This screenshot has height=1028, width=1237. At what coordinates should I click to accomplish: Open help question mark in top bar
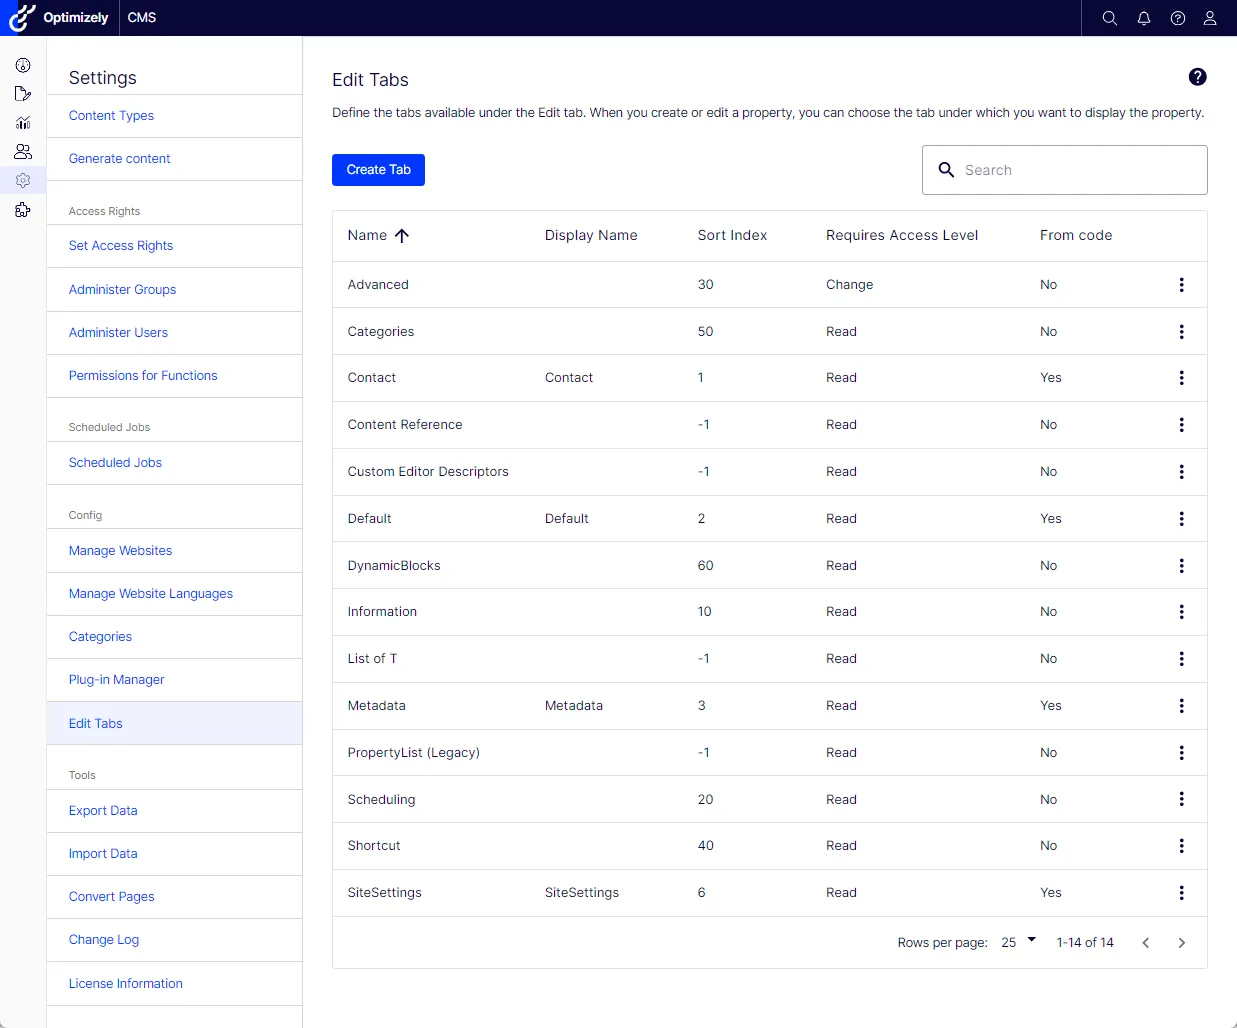(x=1178, y=18)
